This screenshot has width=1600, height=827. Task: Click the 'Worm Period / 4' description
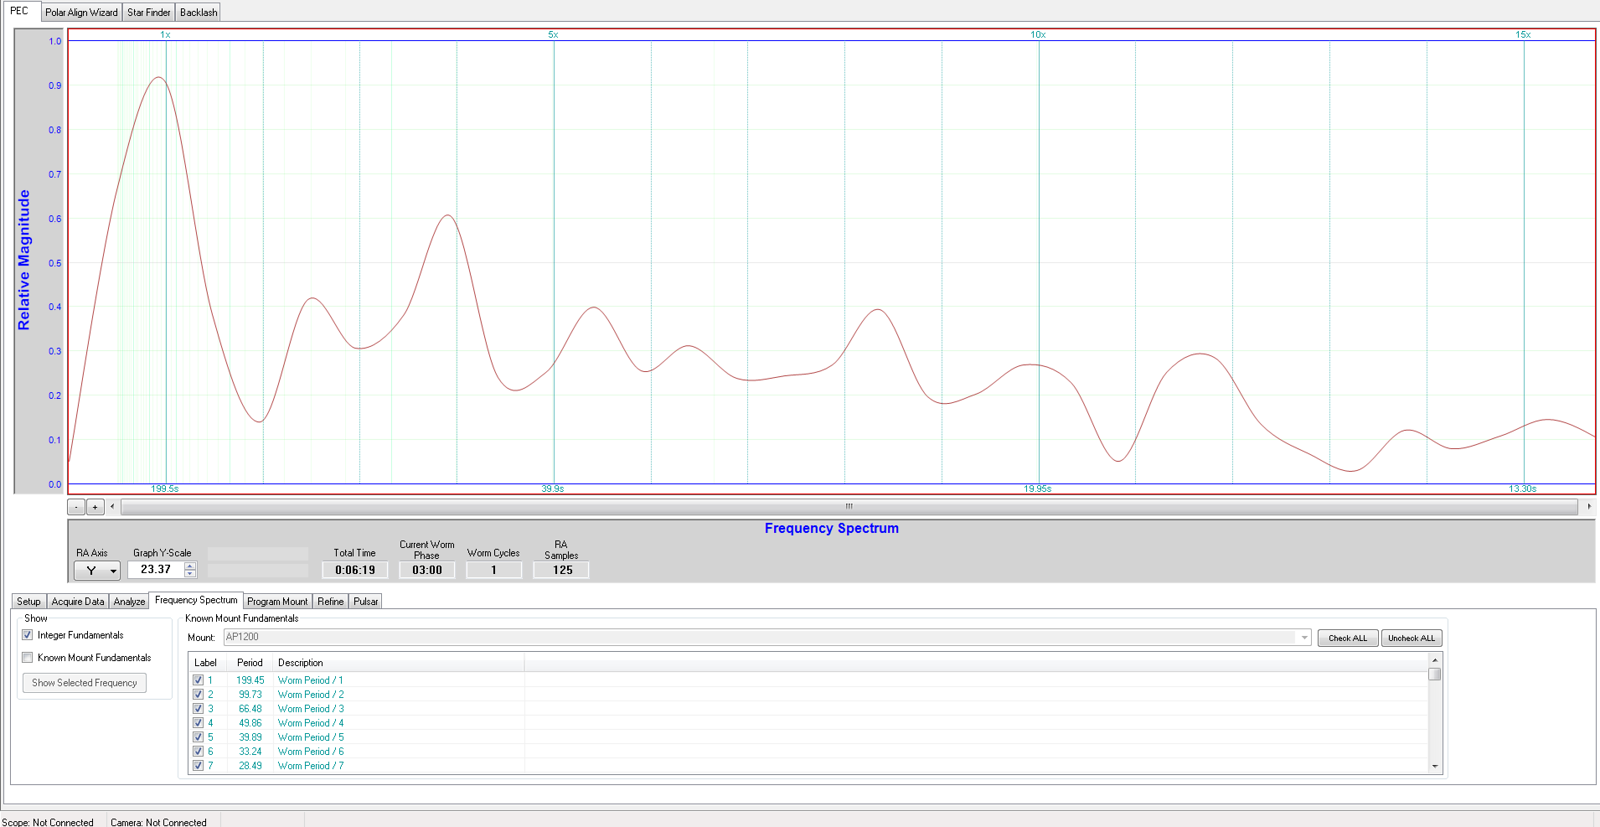pos(311,723)
